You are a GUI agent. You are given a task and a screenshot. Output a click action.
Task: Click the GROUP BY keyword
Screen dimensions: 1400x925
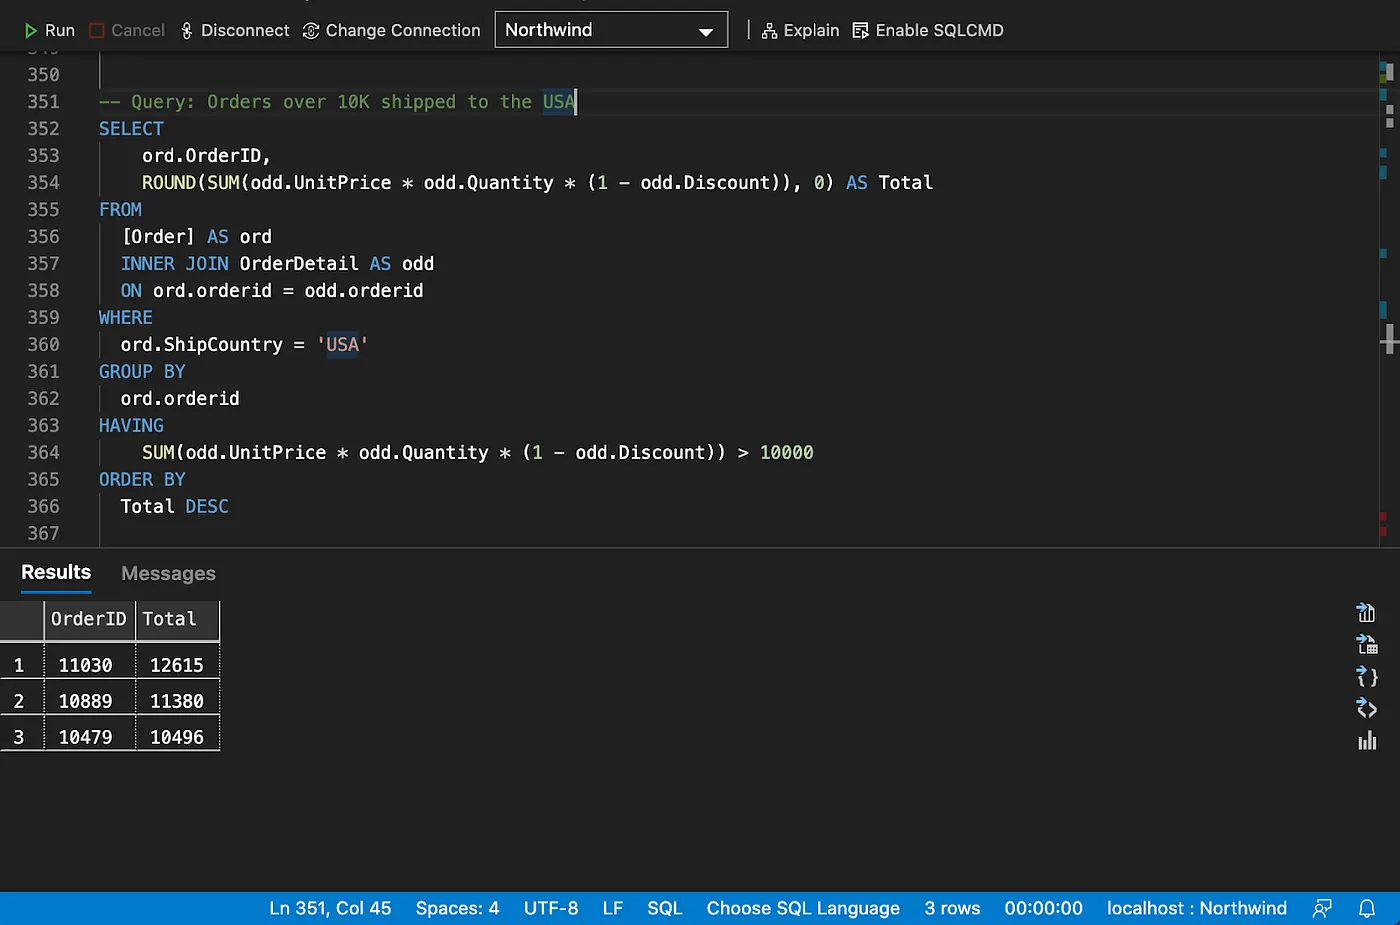[x=142, y=372]
